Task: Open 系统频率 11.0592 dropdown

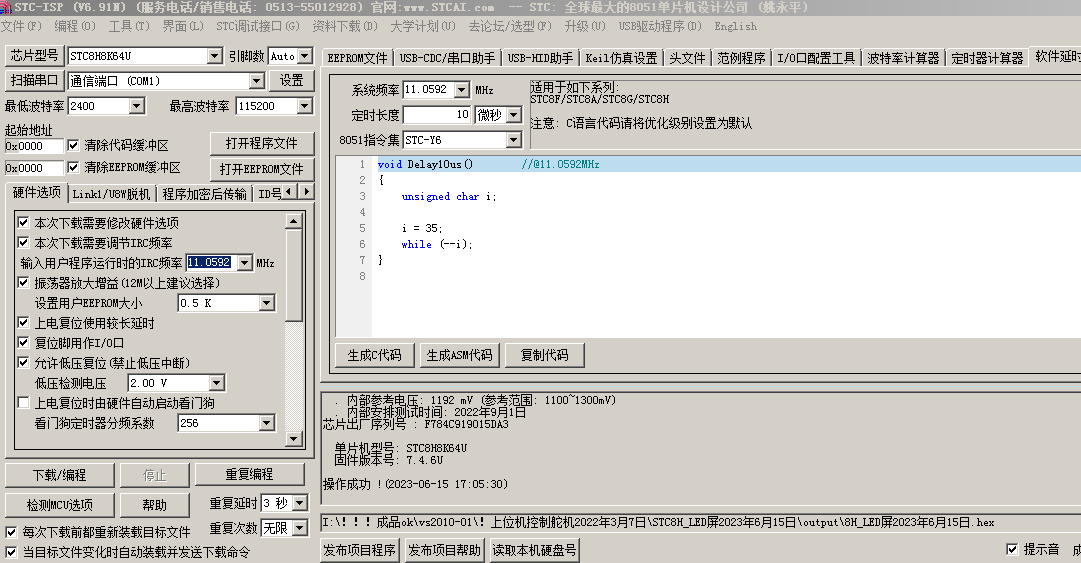Action: [461, 90]
